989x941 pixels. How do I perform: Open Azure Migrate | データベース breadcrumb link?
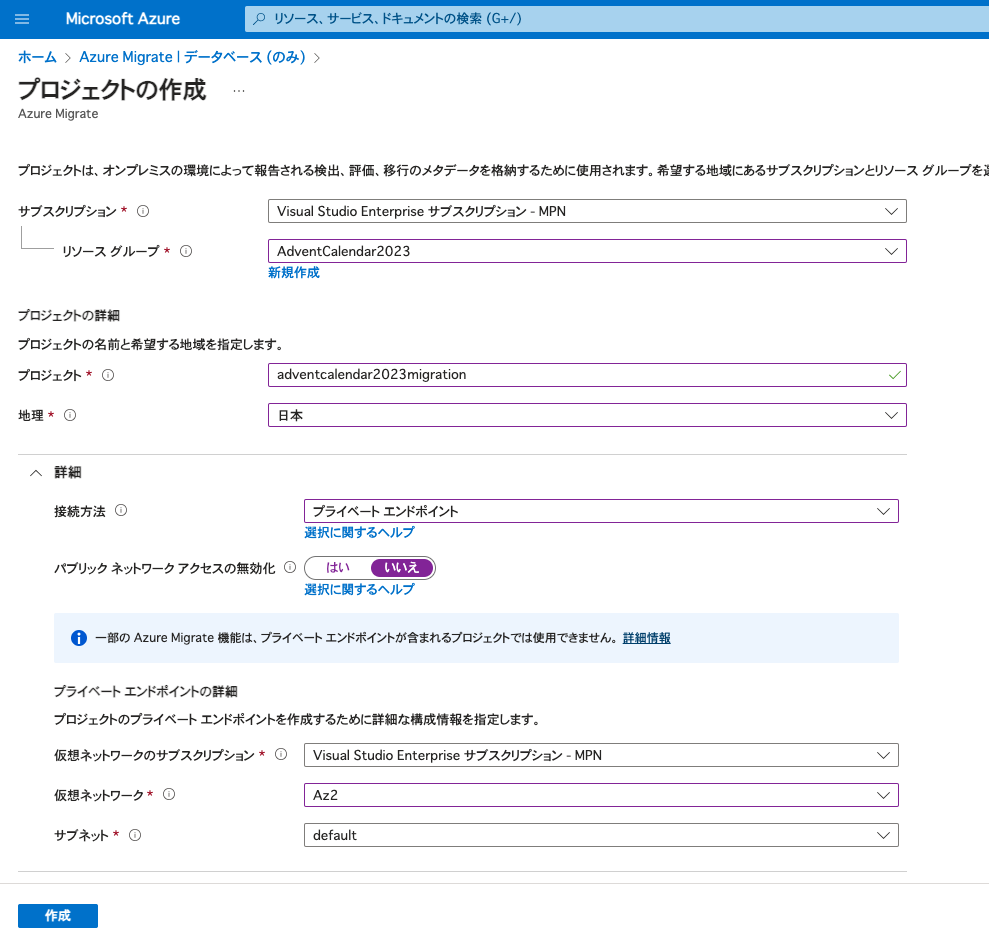(x=190, y=57)
